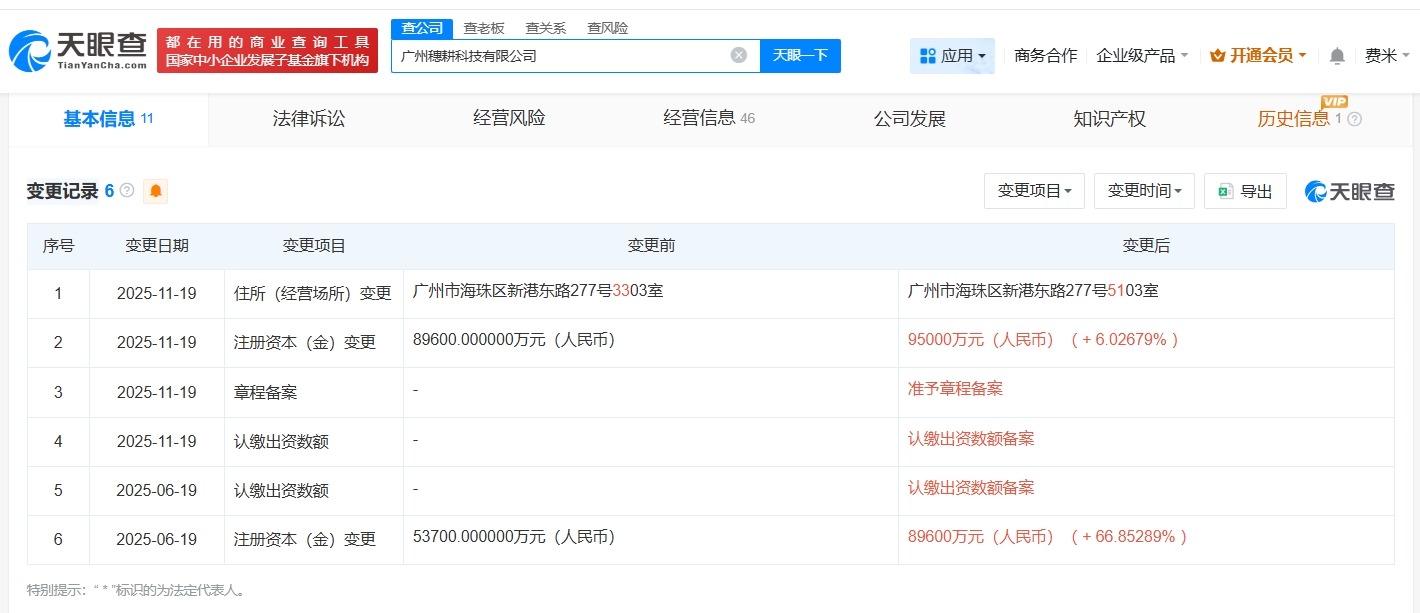Export records with the 导出 Excel button
Viewport: 1420px width, 613px height.
[x=1245, y=191]
